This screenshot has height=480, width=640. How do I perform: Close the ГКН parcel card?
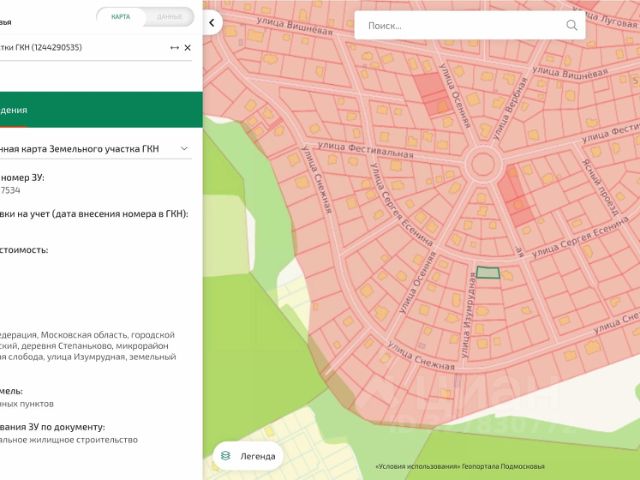187,47
